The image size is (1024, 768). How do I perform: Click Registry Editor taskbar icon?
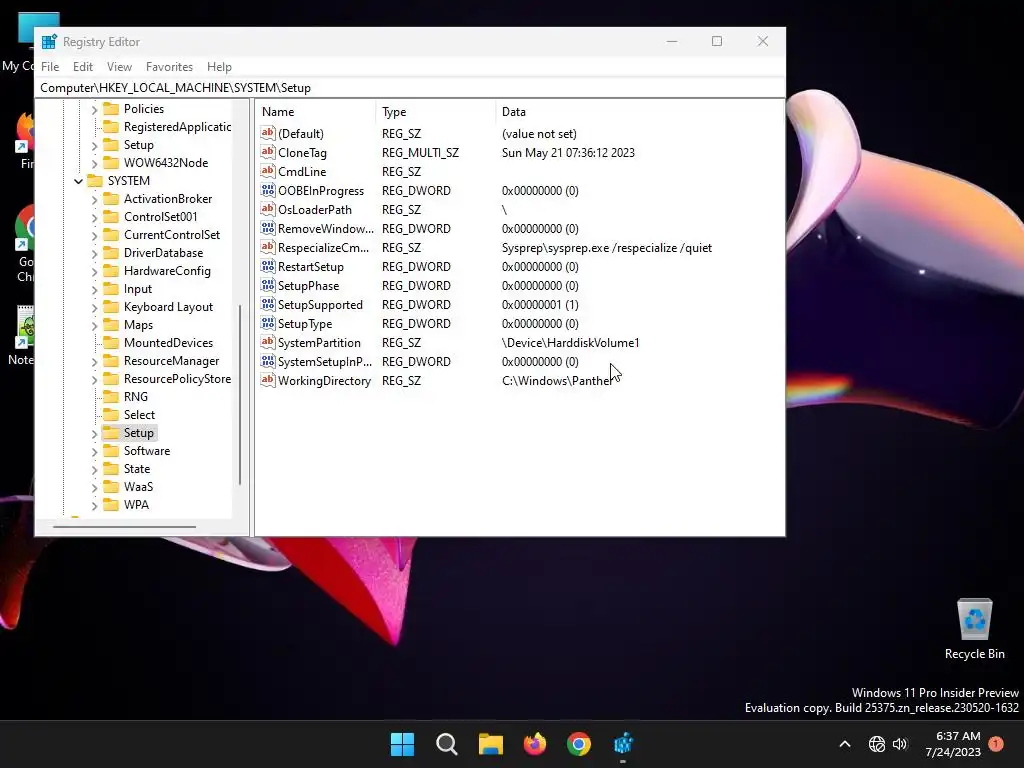click(623, 744)
